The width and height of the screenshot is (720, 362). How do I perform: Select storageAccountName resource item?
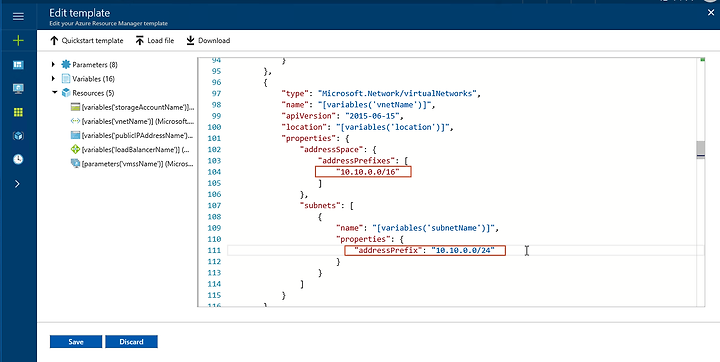click(x=138, y=107)
